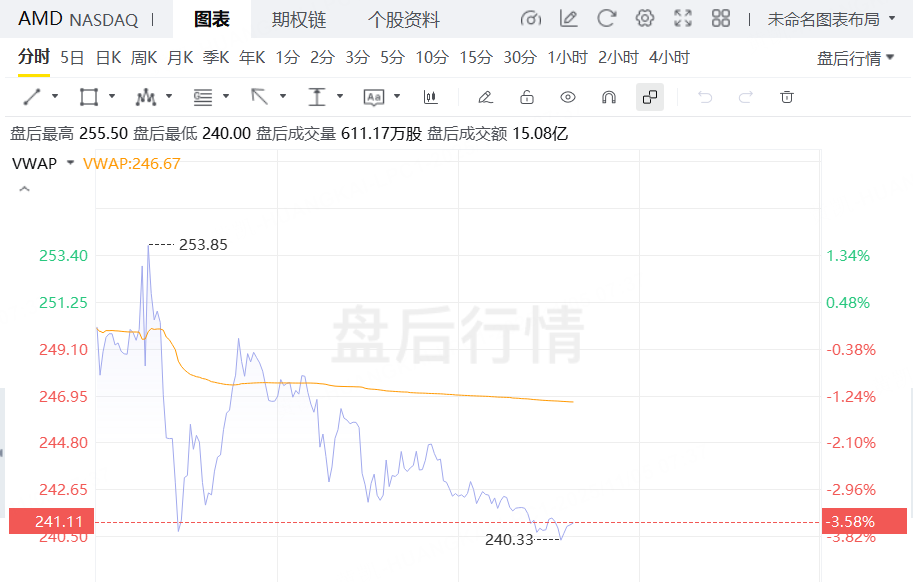Toggle the magnet snap mode
This screenshot has width=913, height=582.
pyautogui.click(x=608, y=97)
